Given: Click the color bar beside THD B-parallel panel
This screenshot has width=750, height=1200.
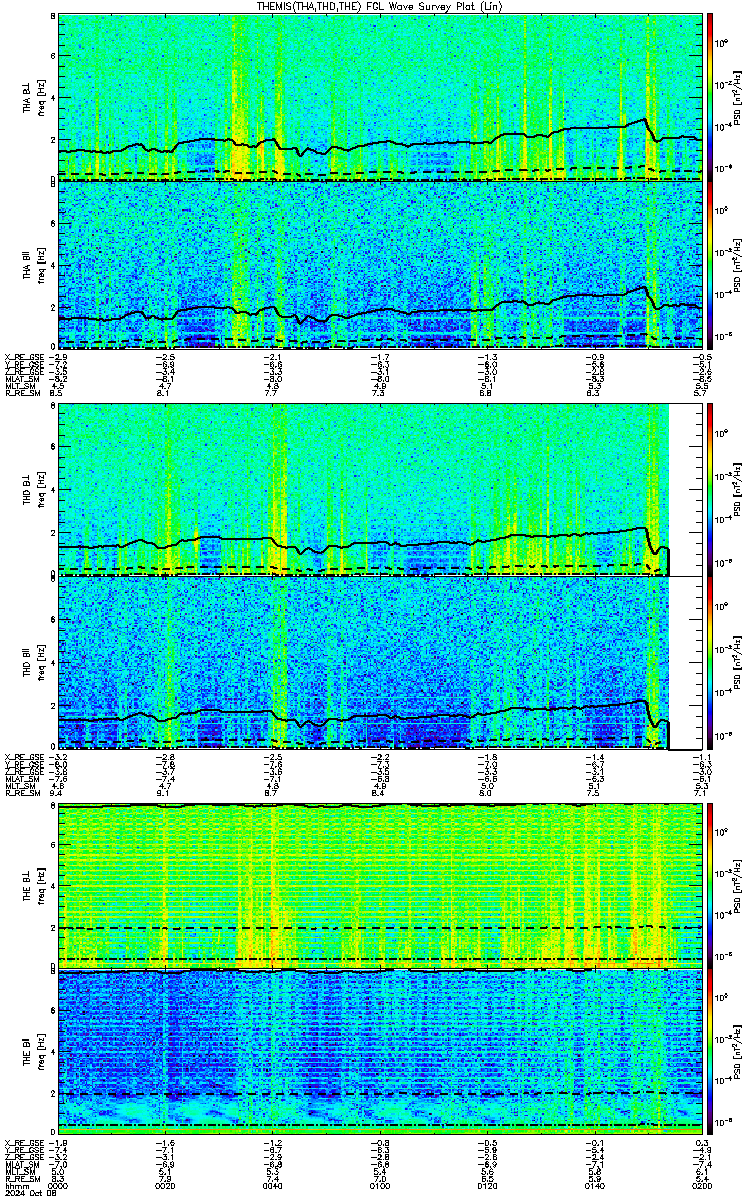Looking at the screenshot, I should 710,662.
